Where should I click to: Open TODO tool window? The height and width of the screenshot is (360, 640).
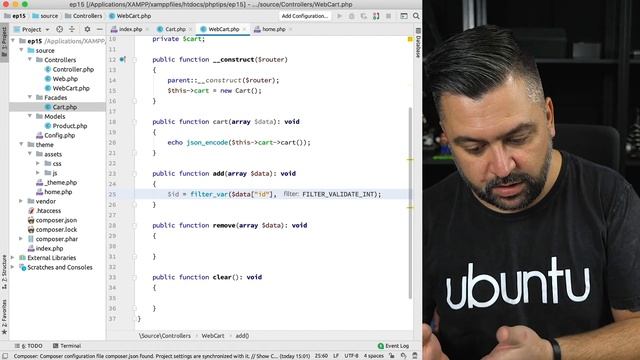point(29,346)
